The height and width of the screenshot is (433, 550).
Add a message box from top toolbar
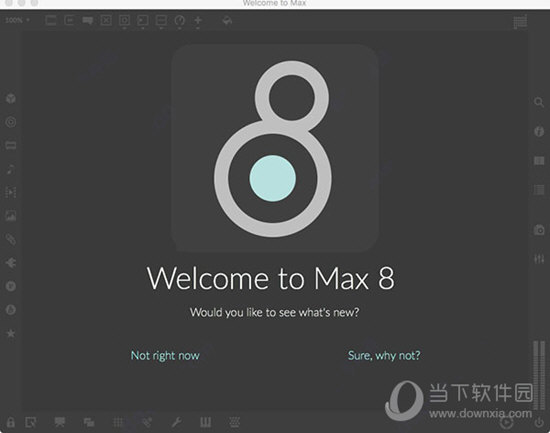point(69,21)
